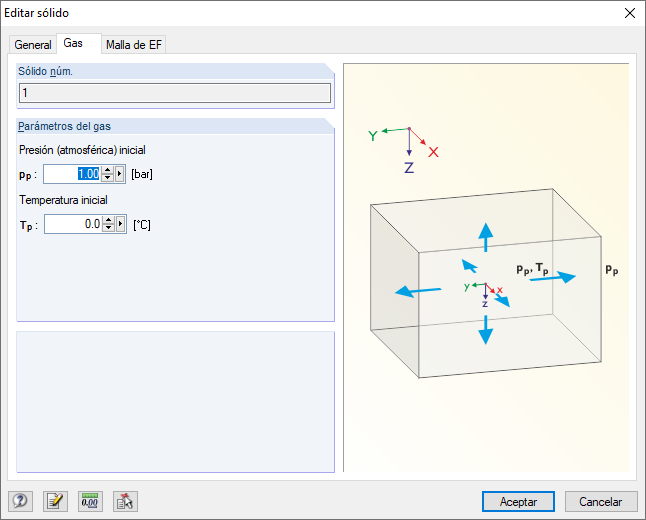
Task: Click the [°C] unit label
Action: [x=142, y=225]
